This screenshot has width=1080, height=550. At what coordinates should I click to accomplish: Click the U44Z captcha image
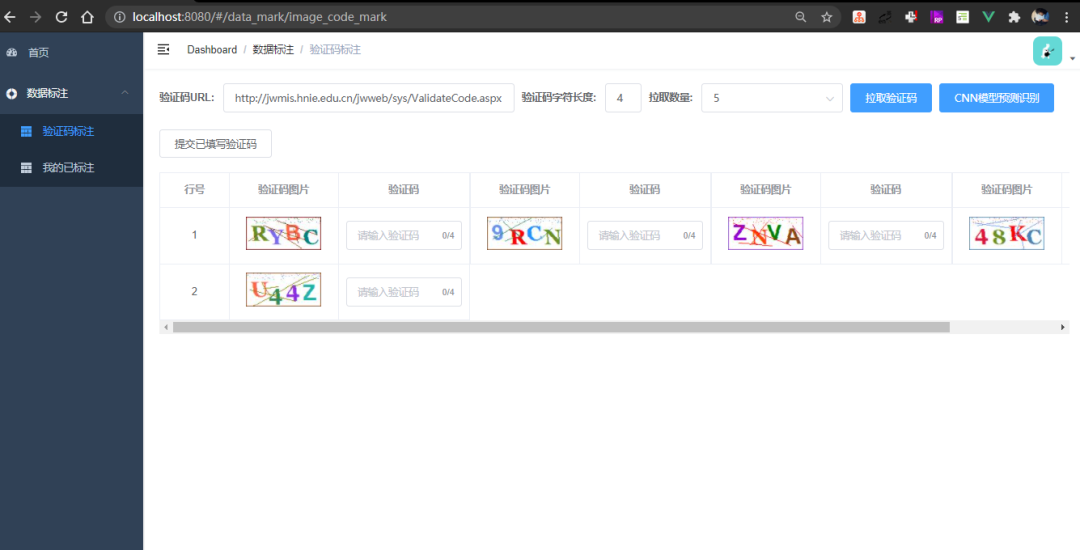click(283, 290)
